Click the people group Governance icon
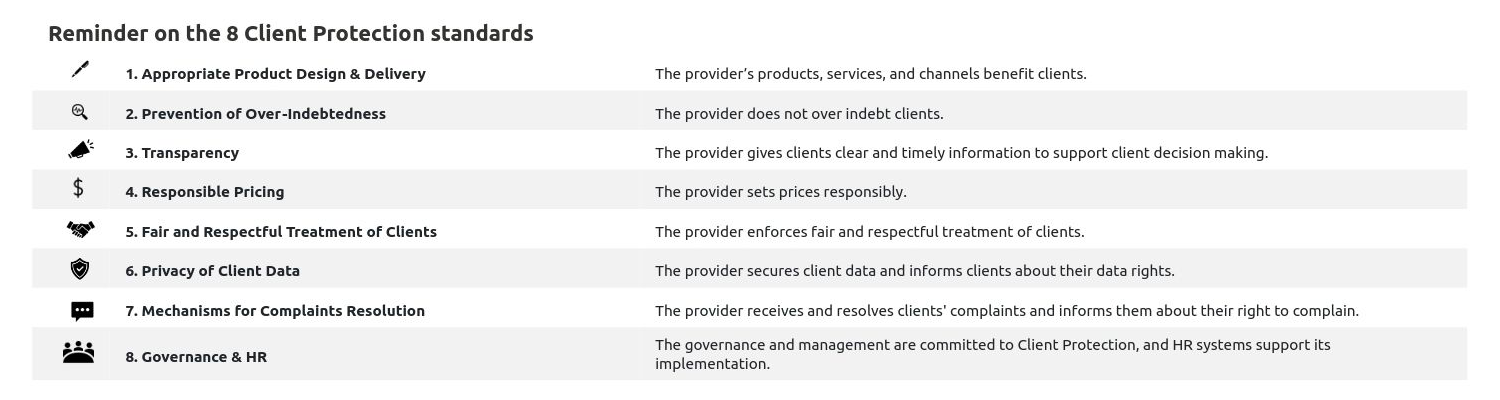Viewport: 1500px width, 400px height. click(x=78, y=352)
